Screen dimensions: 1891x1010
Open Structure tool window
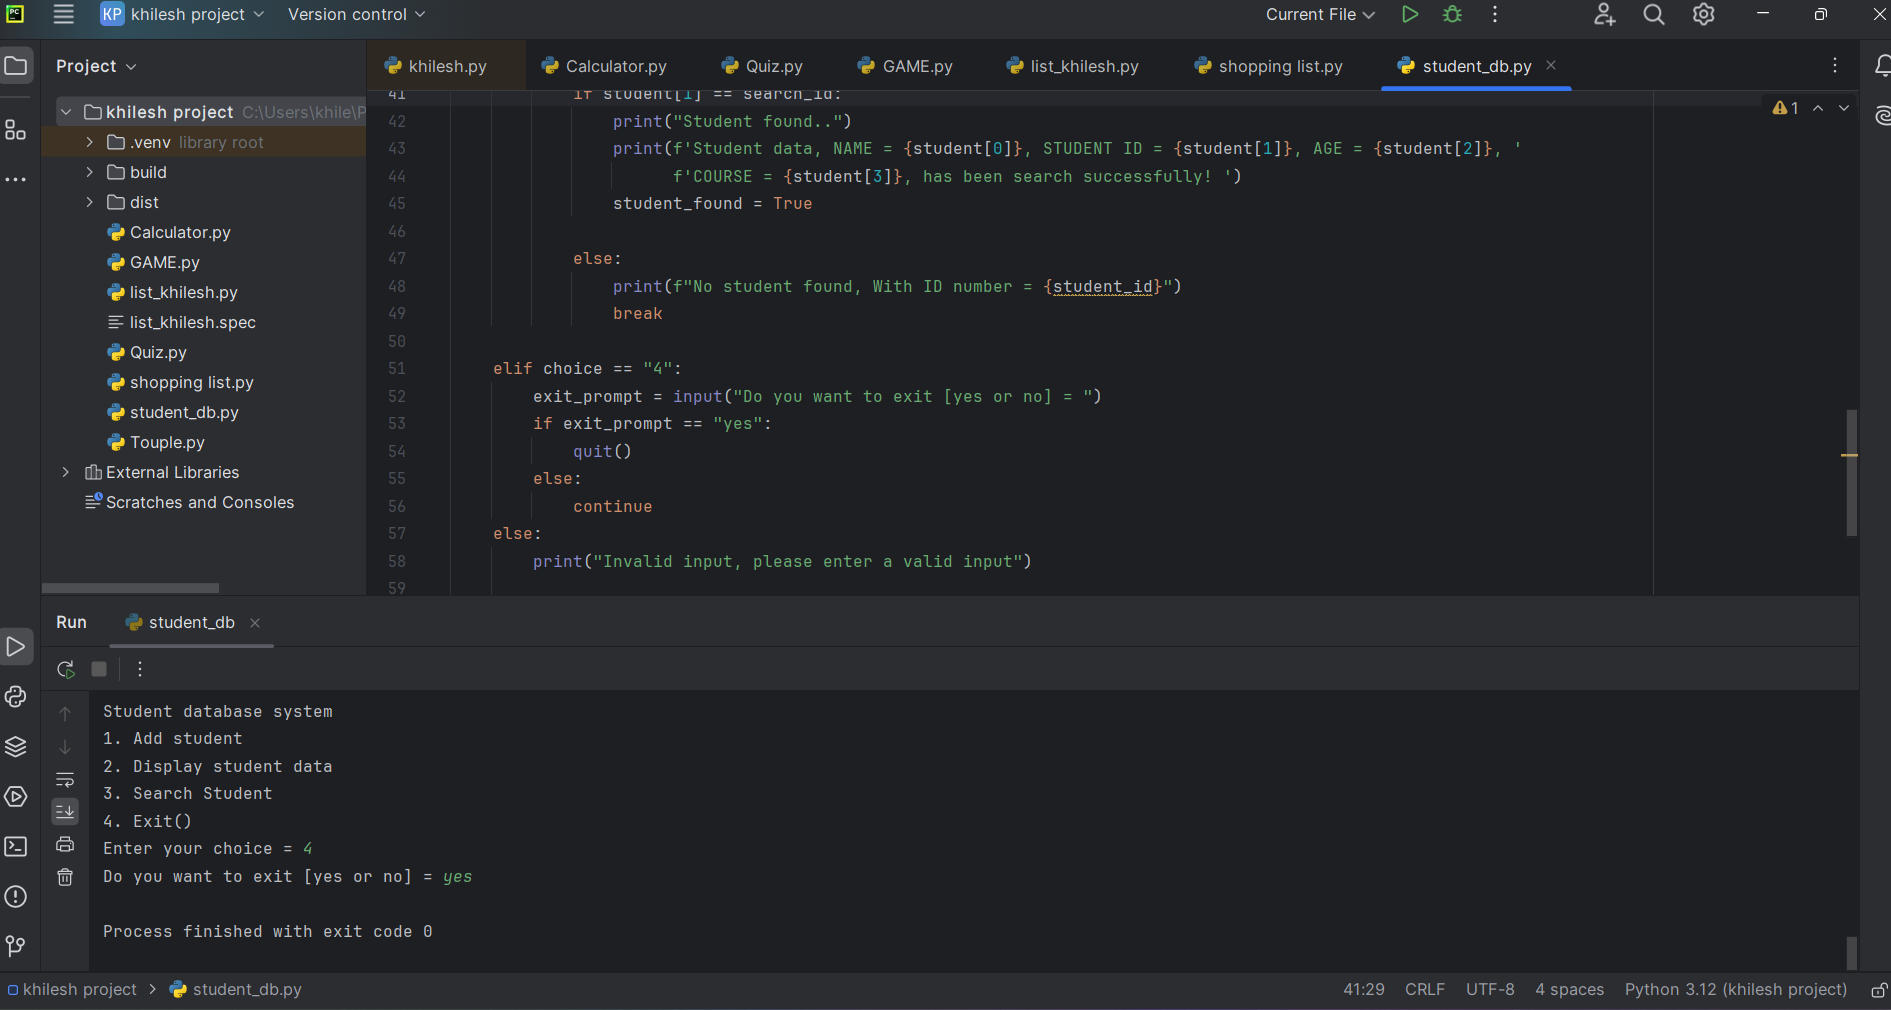coord(16,130)
